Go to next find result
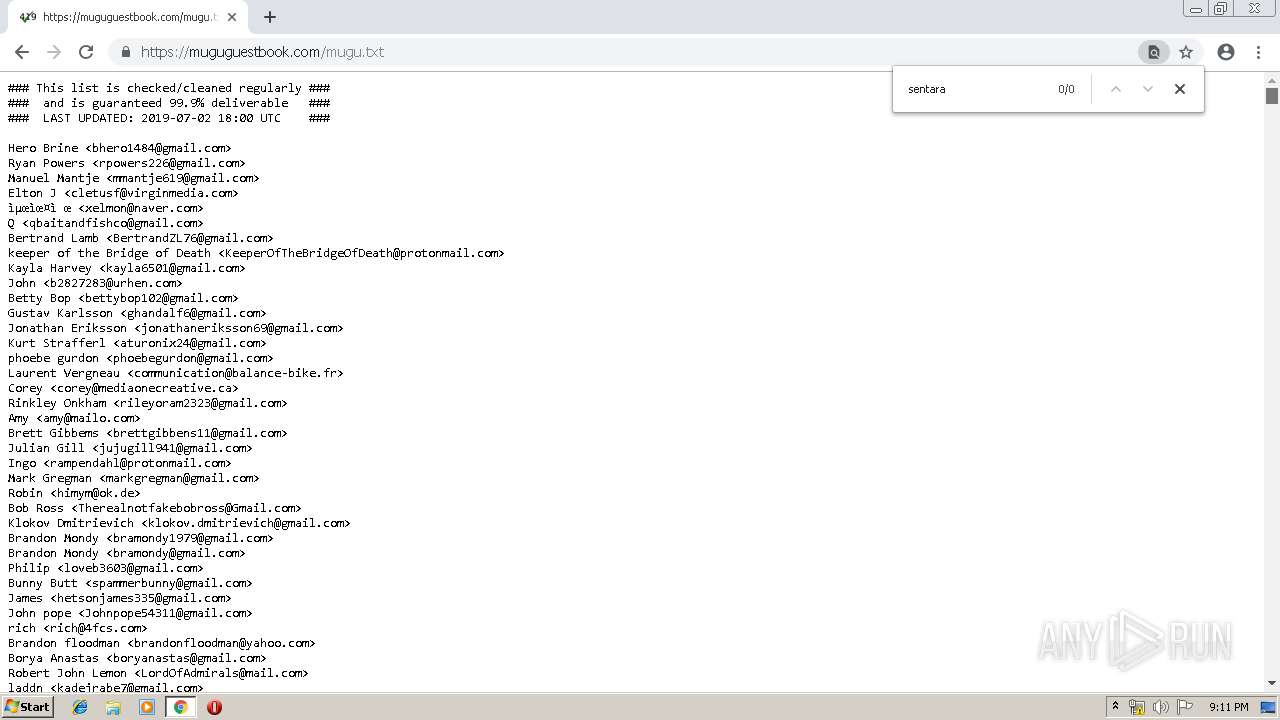 pyautogui.click(x=1148, y=89)
